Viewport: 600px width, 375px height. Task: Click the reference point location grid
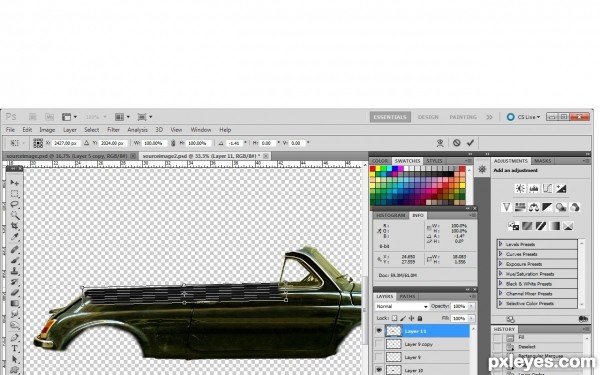(38, 143)
